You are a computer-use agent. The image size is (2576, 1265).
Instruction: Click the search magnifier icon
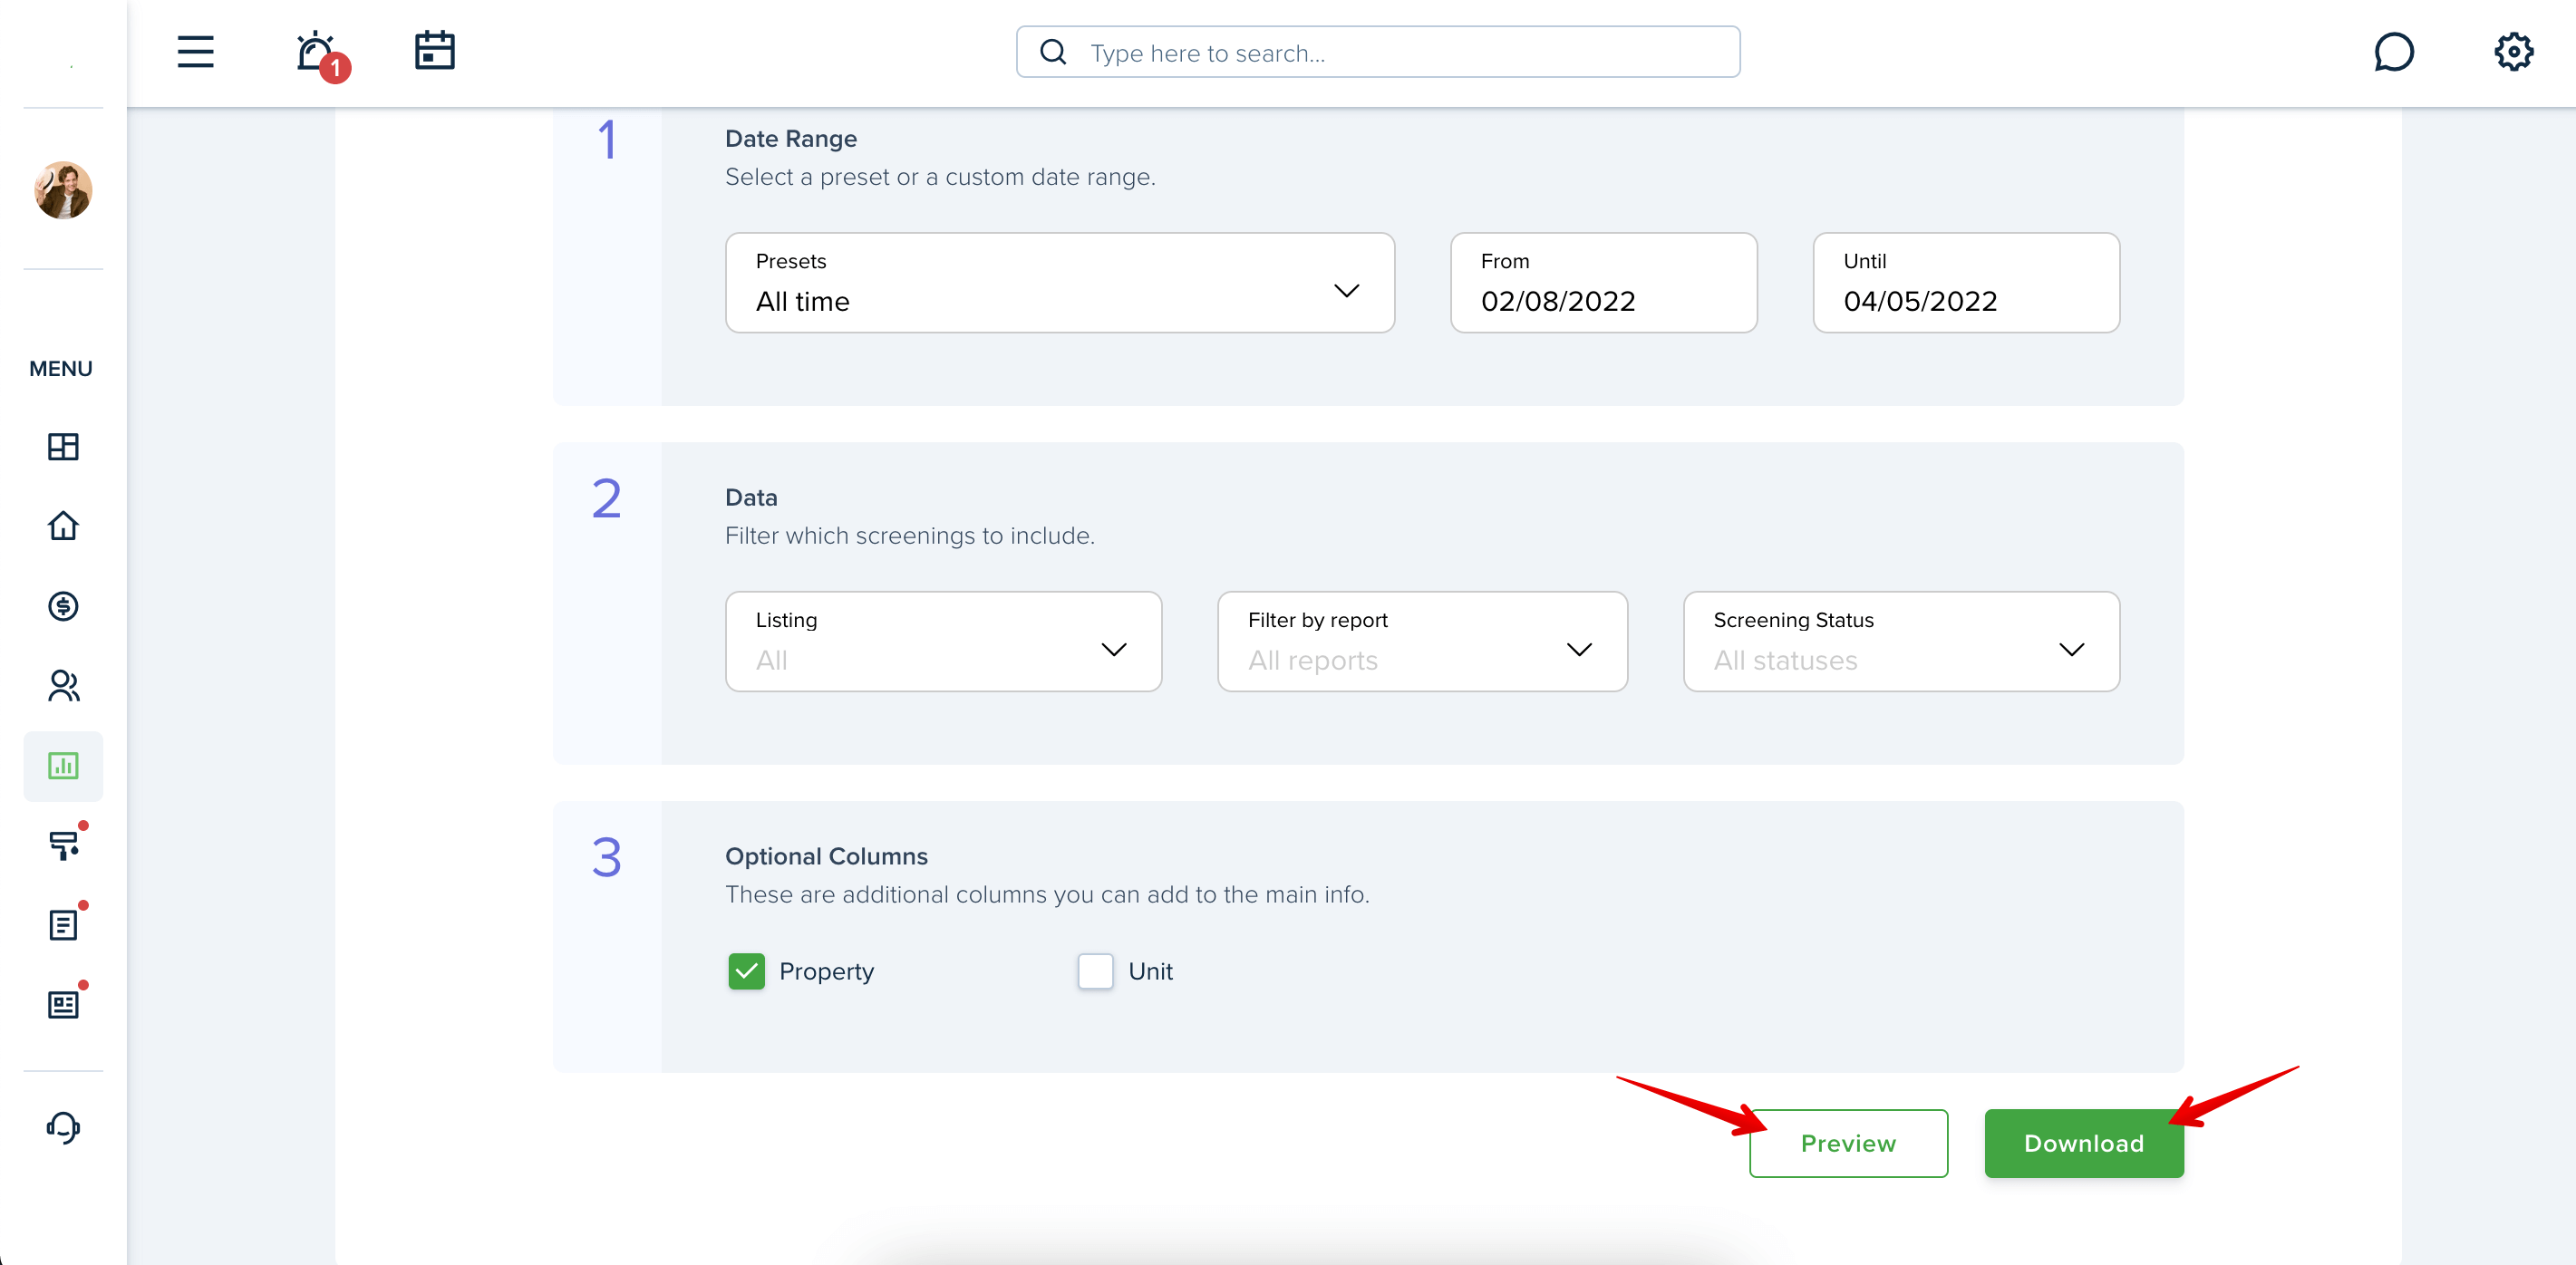[1053, 52]
